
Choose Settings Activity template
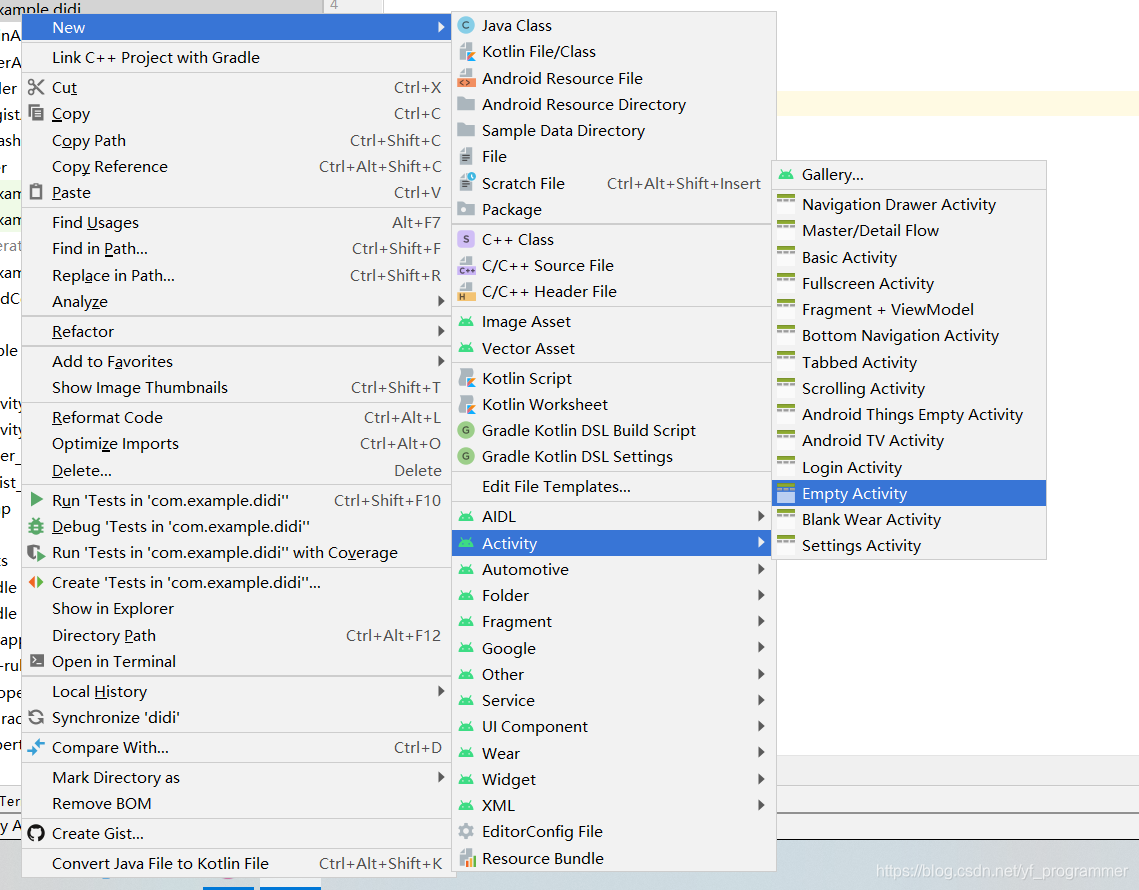pos(909,546)
